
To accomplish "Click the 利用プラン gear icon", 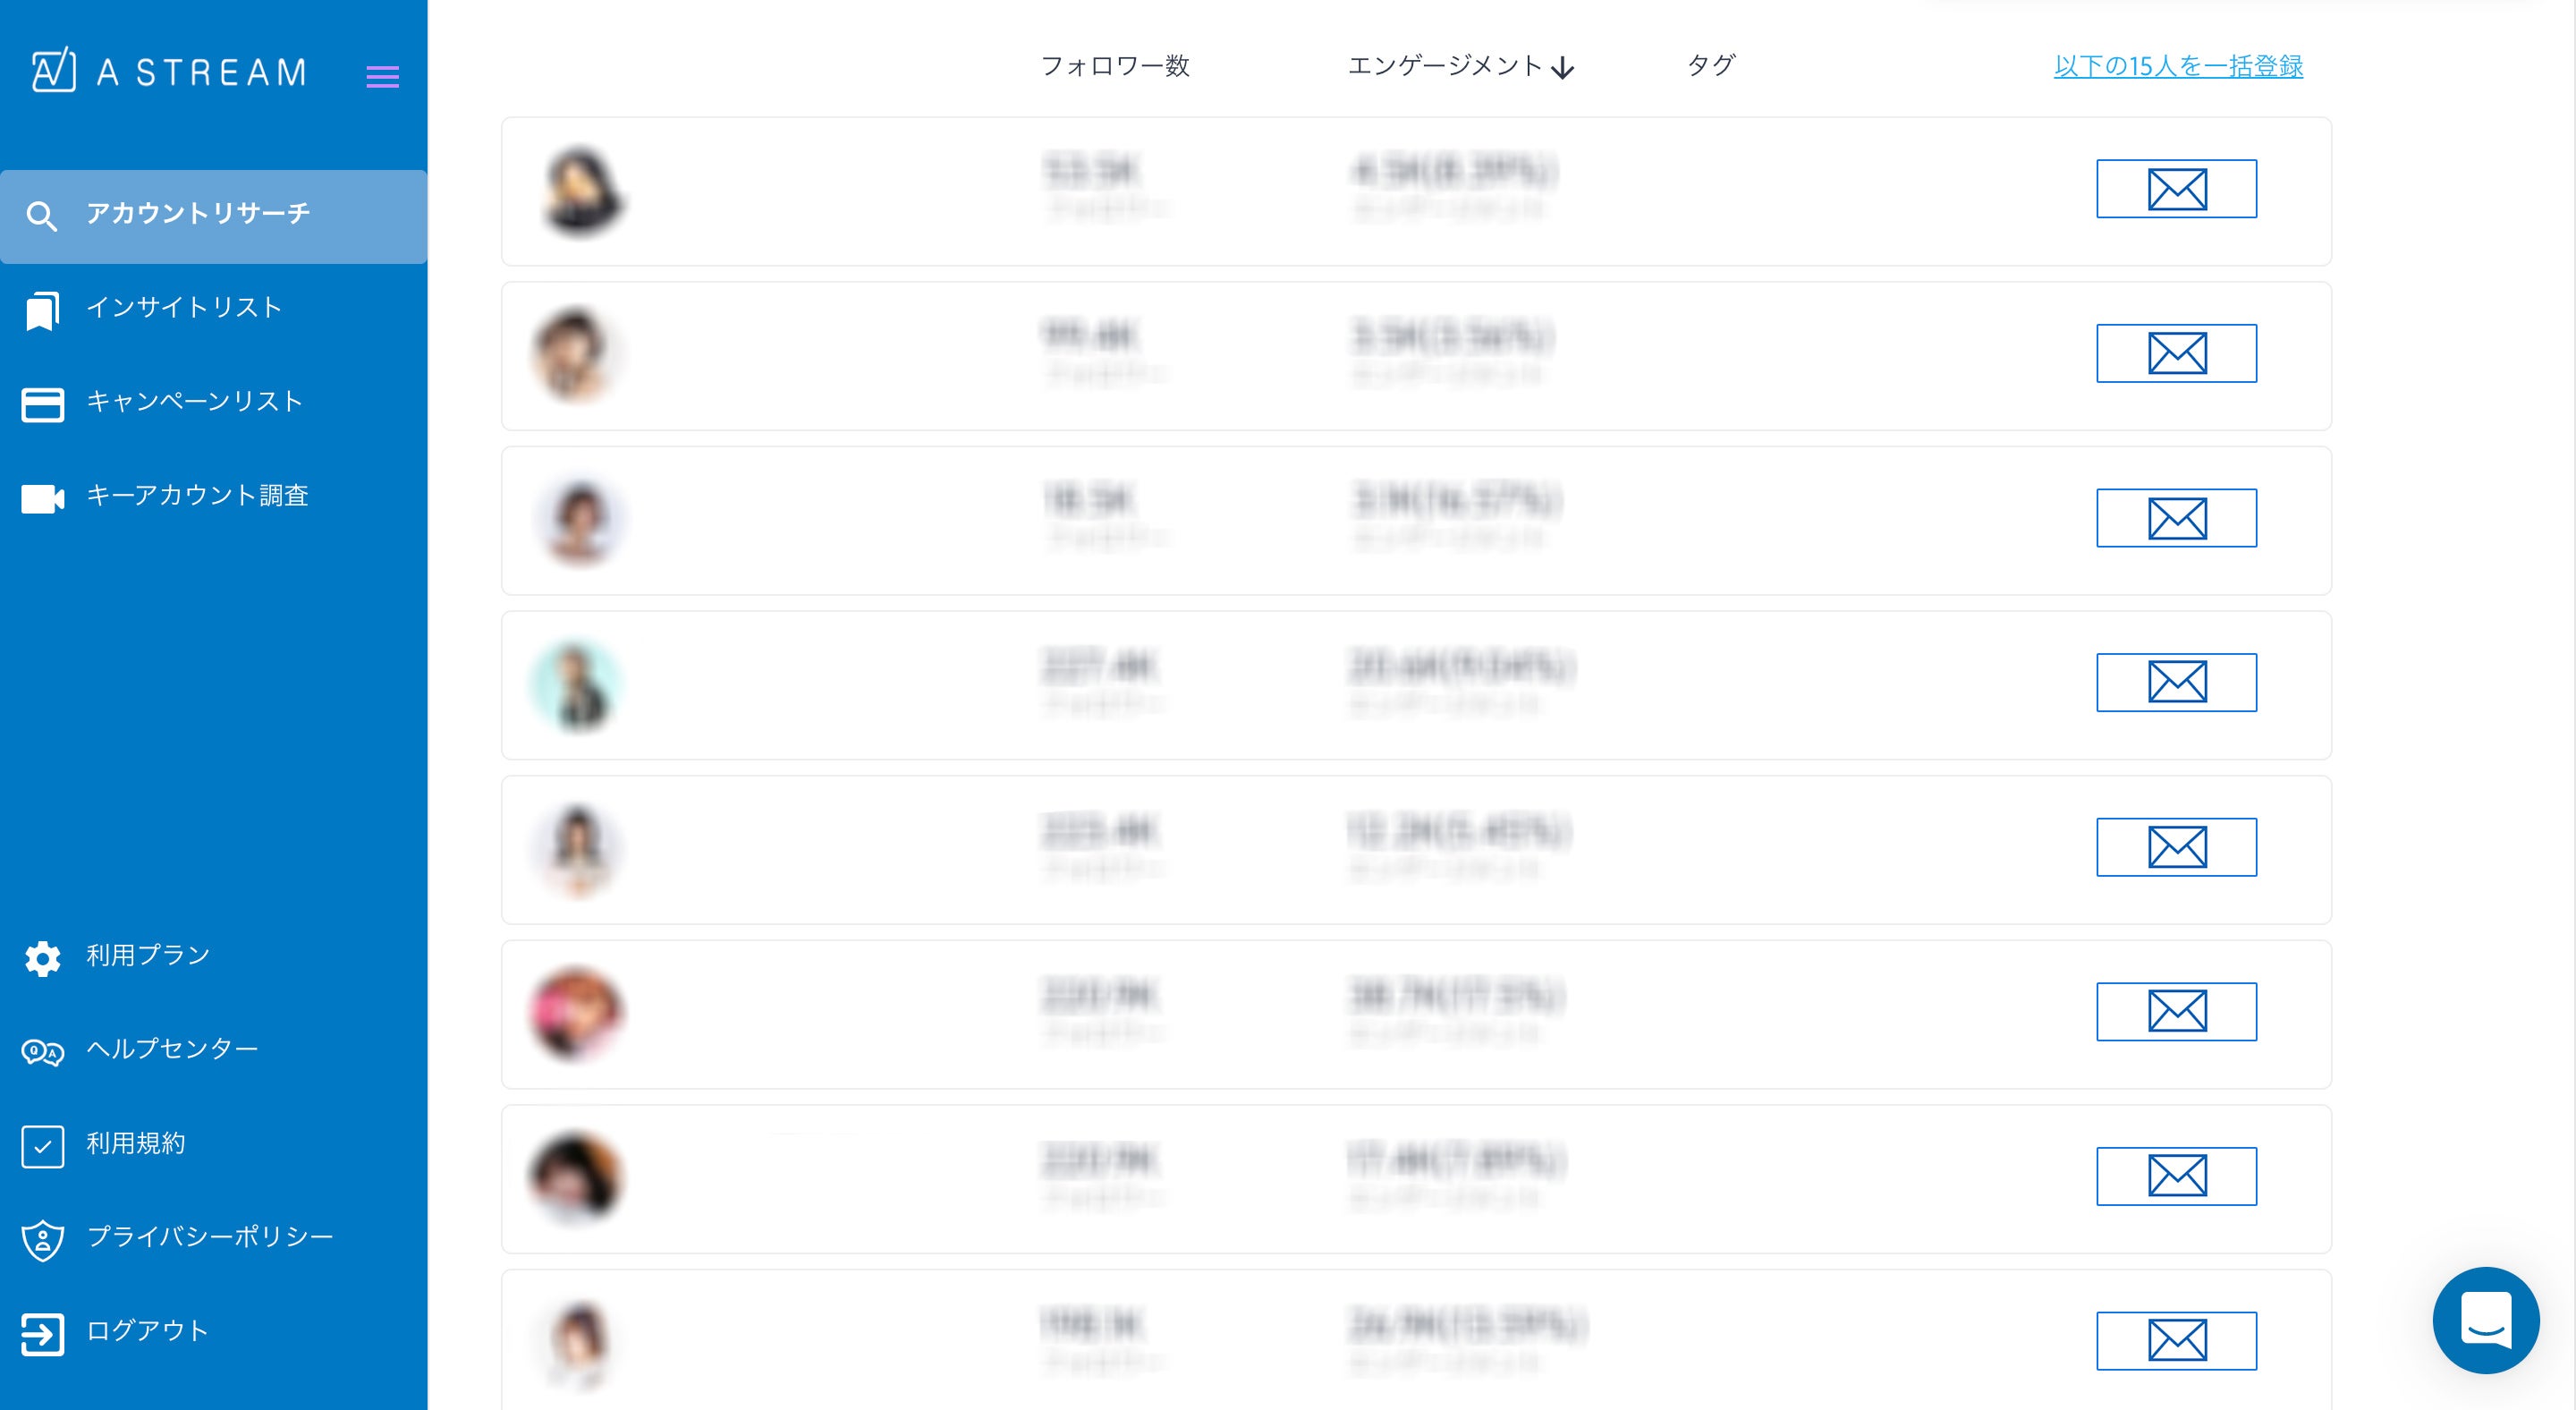I will click(42, 957).
